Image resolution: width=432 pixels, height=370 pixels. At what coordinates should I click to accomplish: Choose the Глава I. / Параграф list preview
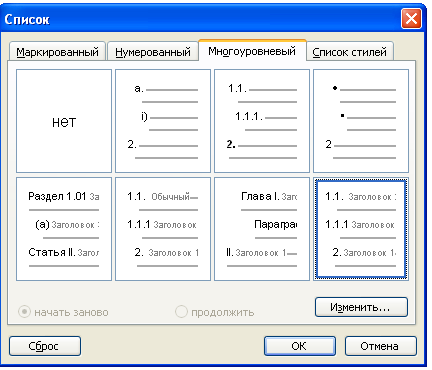click(x=262, y=229)
